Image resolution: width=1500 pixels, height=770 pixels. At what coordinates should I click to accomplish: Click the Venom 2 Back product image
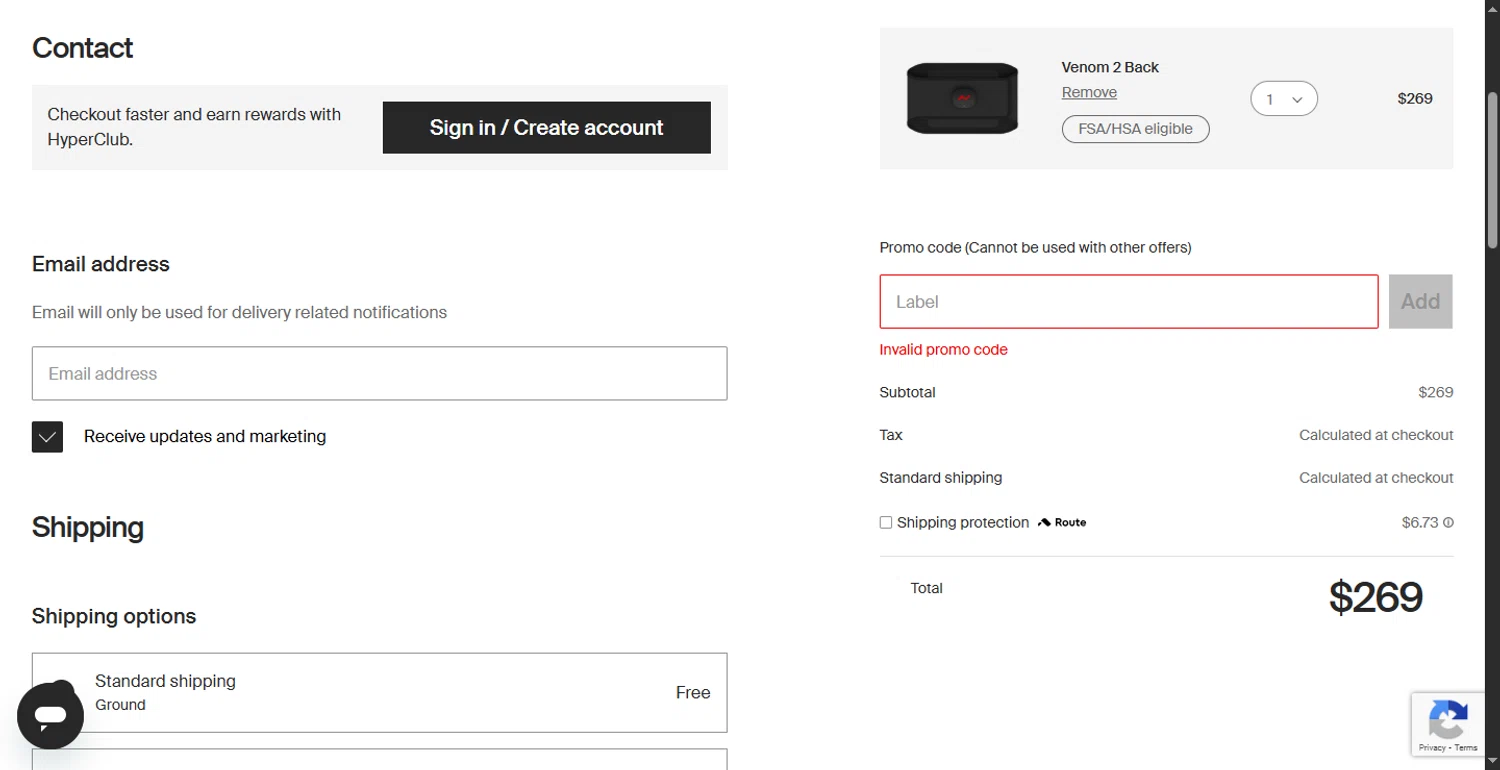tap(962, 98)
